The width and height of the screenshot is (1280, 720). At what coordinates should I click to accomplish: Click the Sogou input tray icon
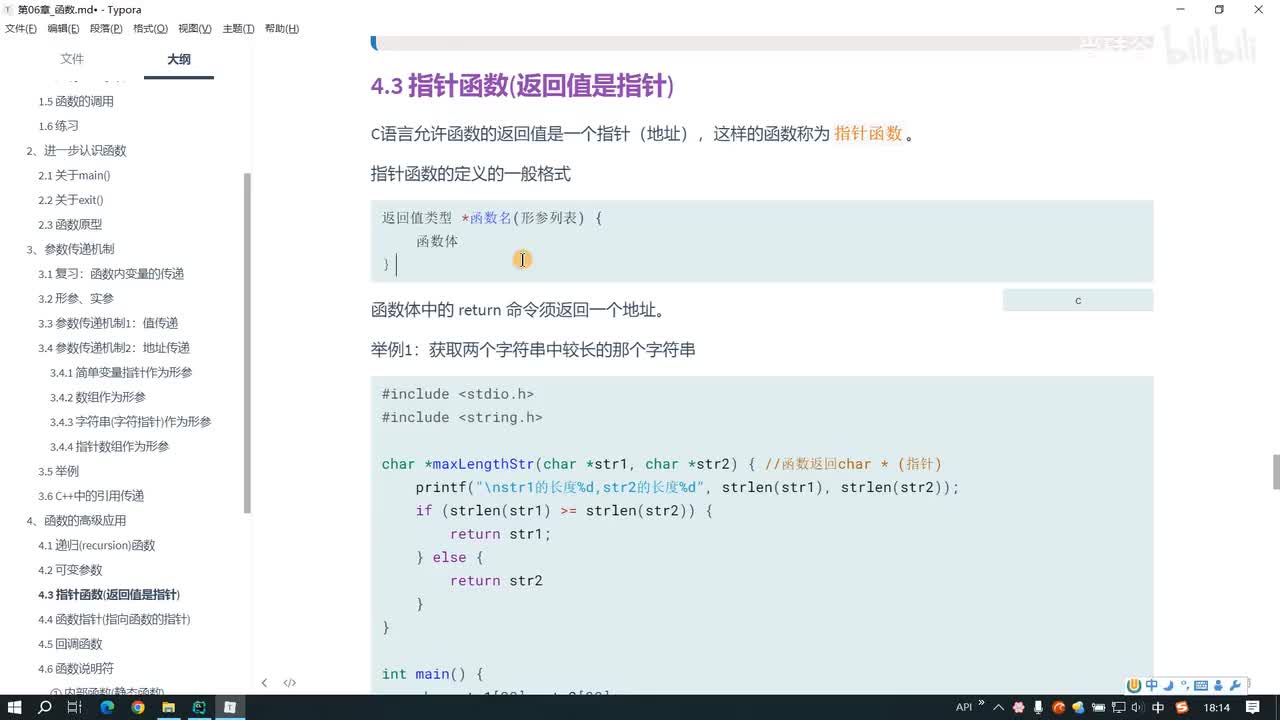1183,707
